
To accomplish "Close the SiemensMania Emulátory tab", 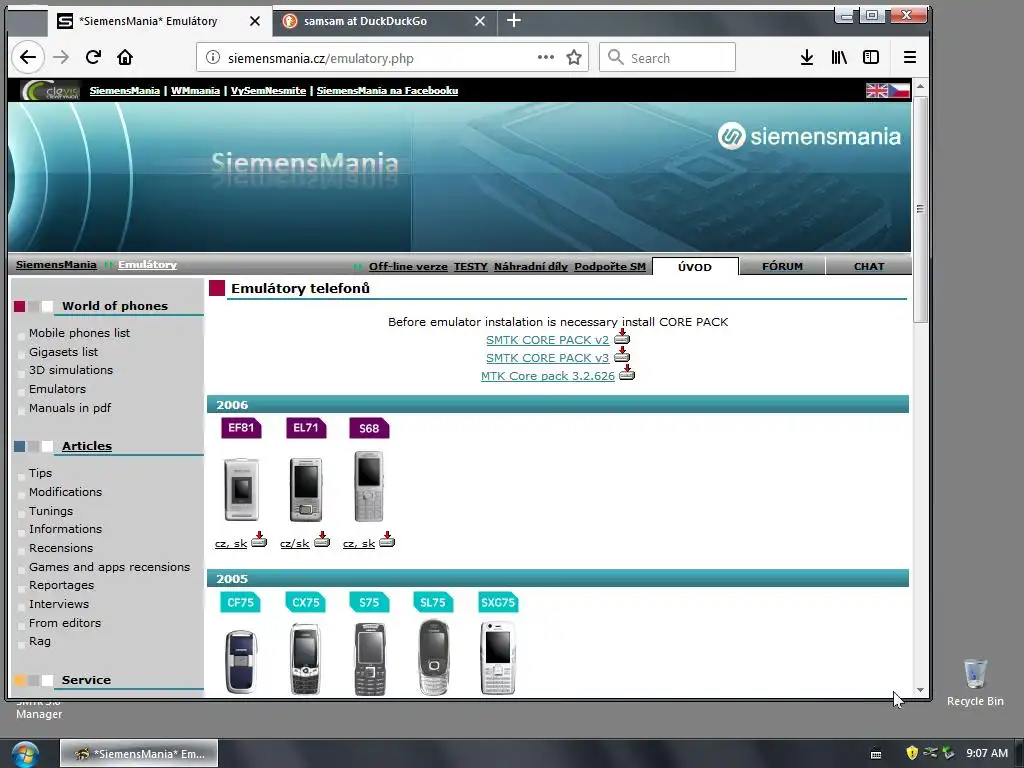I will click(255, 21).
